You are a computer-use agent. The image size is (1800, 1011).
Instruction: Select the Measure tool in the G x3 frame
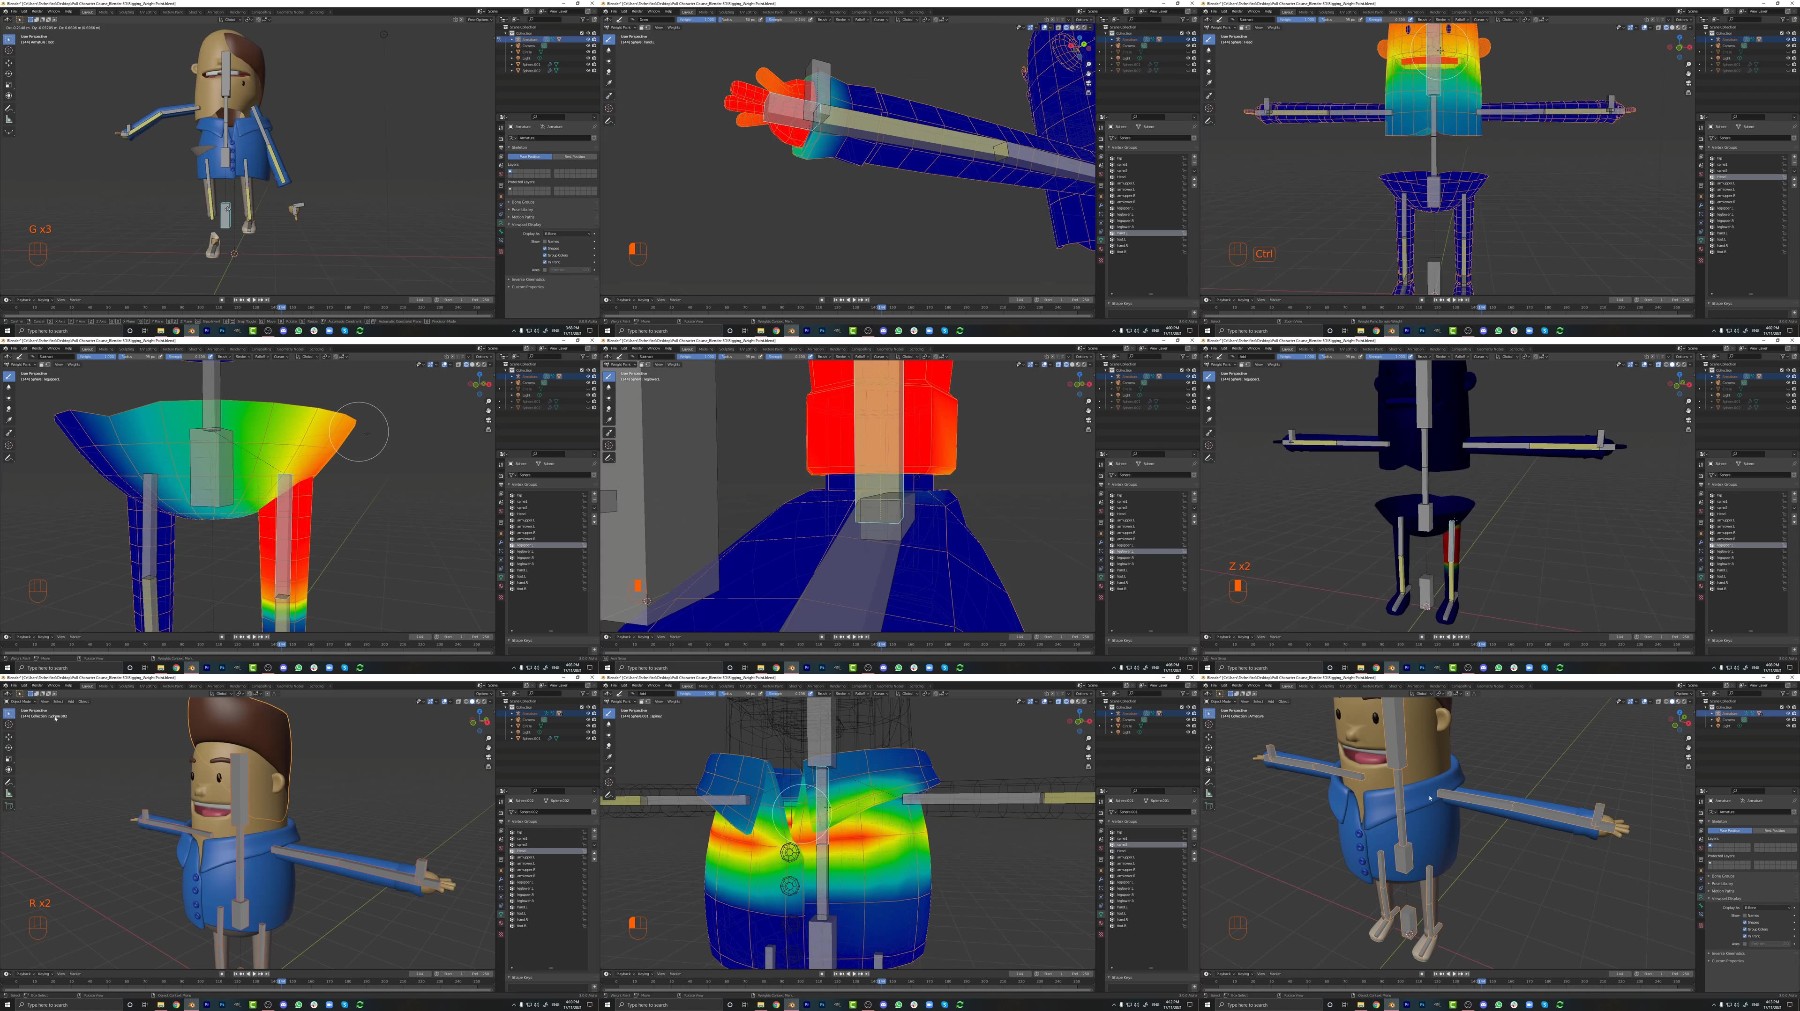tap(9, 119)
